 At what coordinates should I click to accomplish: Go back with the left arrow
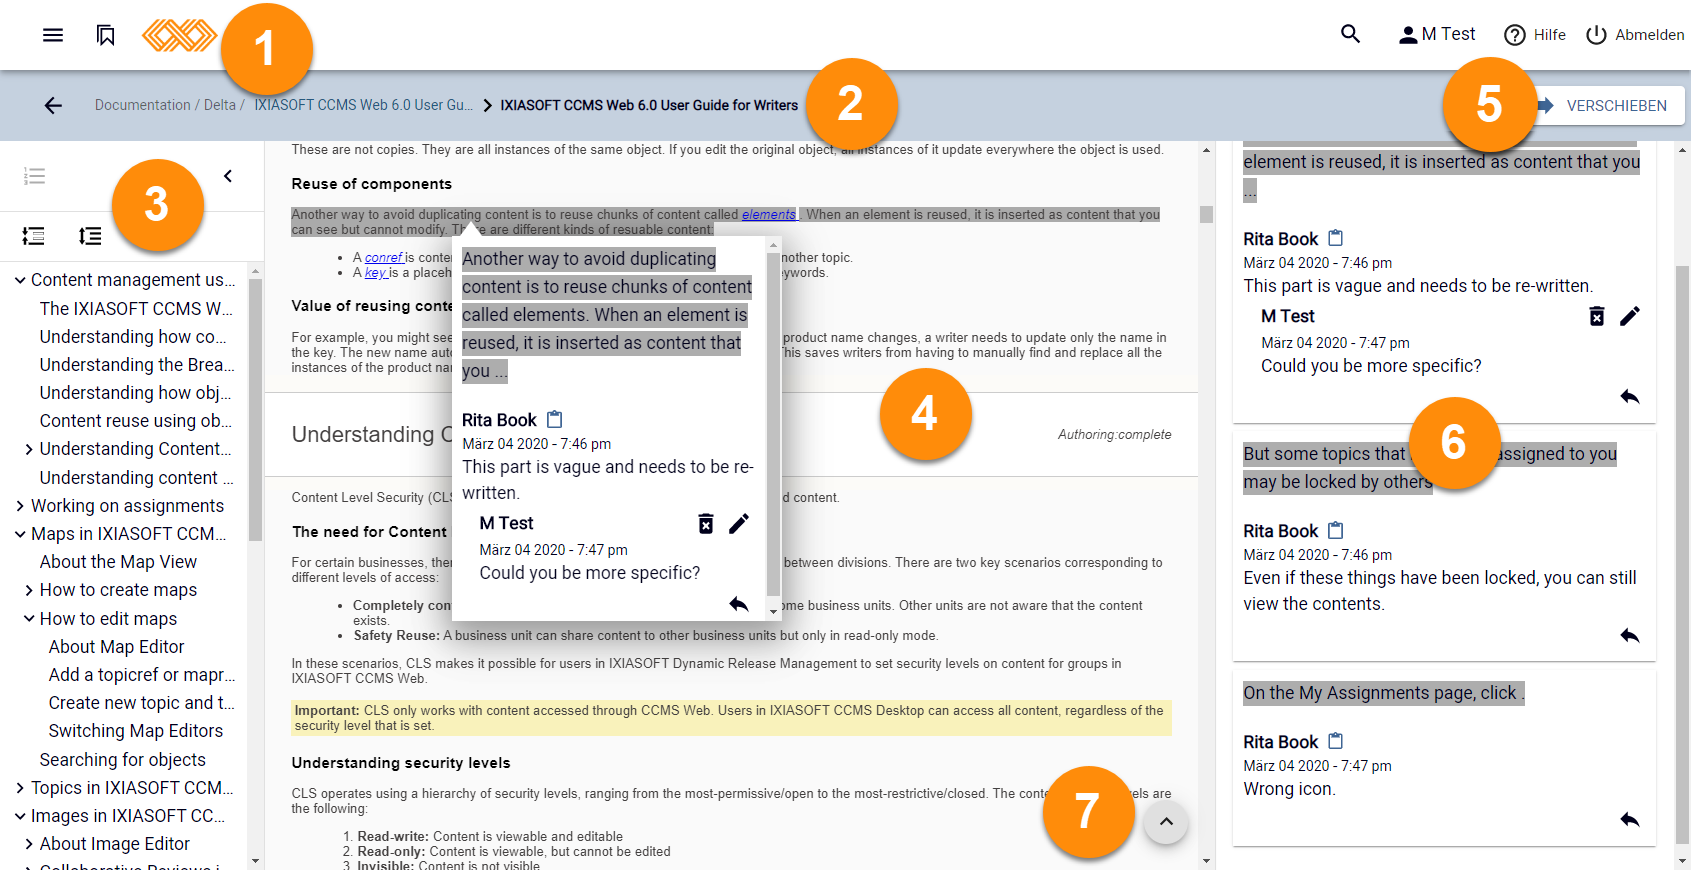click(x=53, y=105)
